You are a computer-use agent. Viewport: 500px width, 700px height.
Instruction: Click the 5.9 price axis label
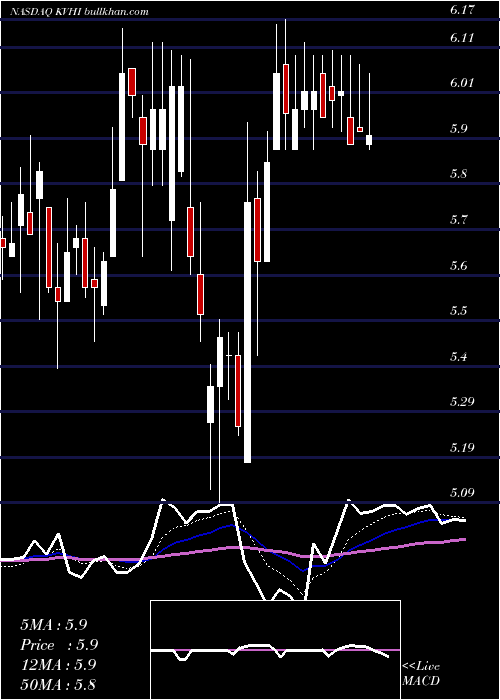click(460, 129)
